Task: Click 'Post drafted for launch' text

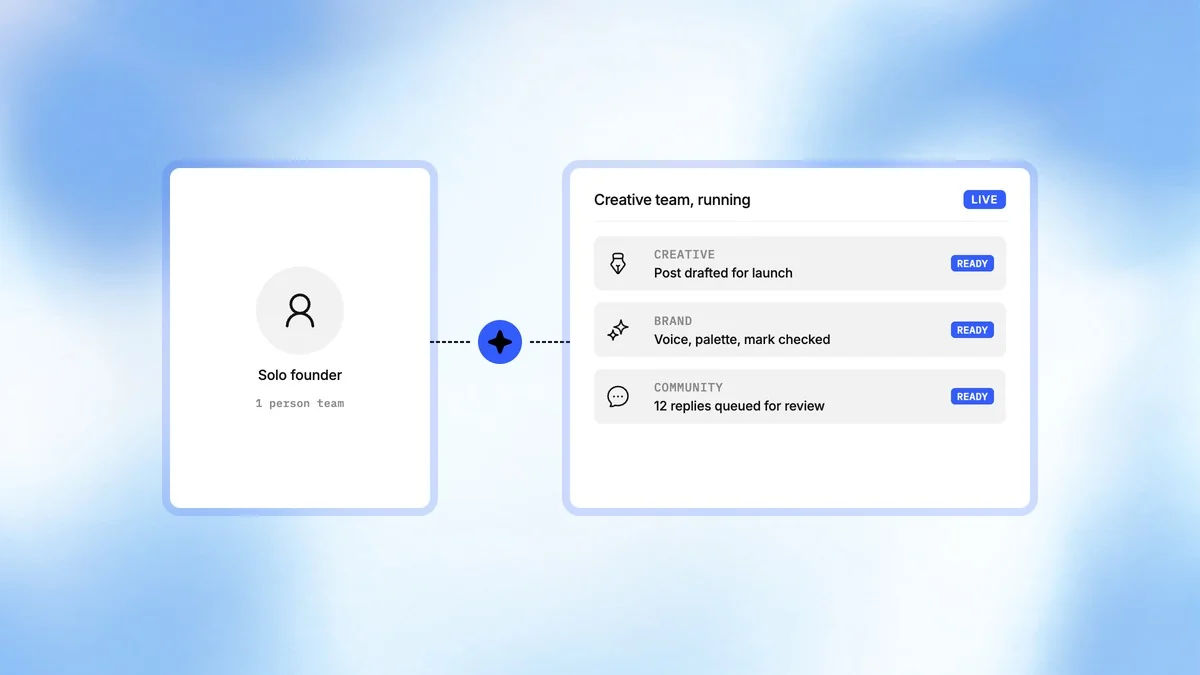Action: click(723, 273)
